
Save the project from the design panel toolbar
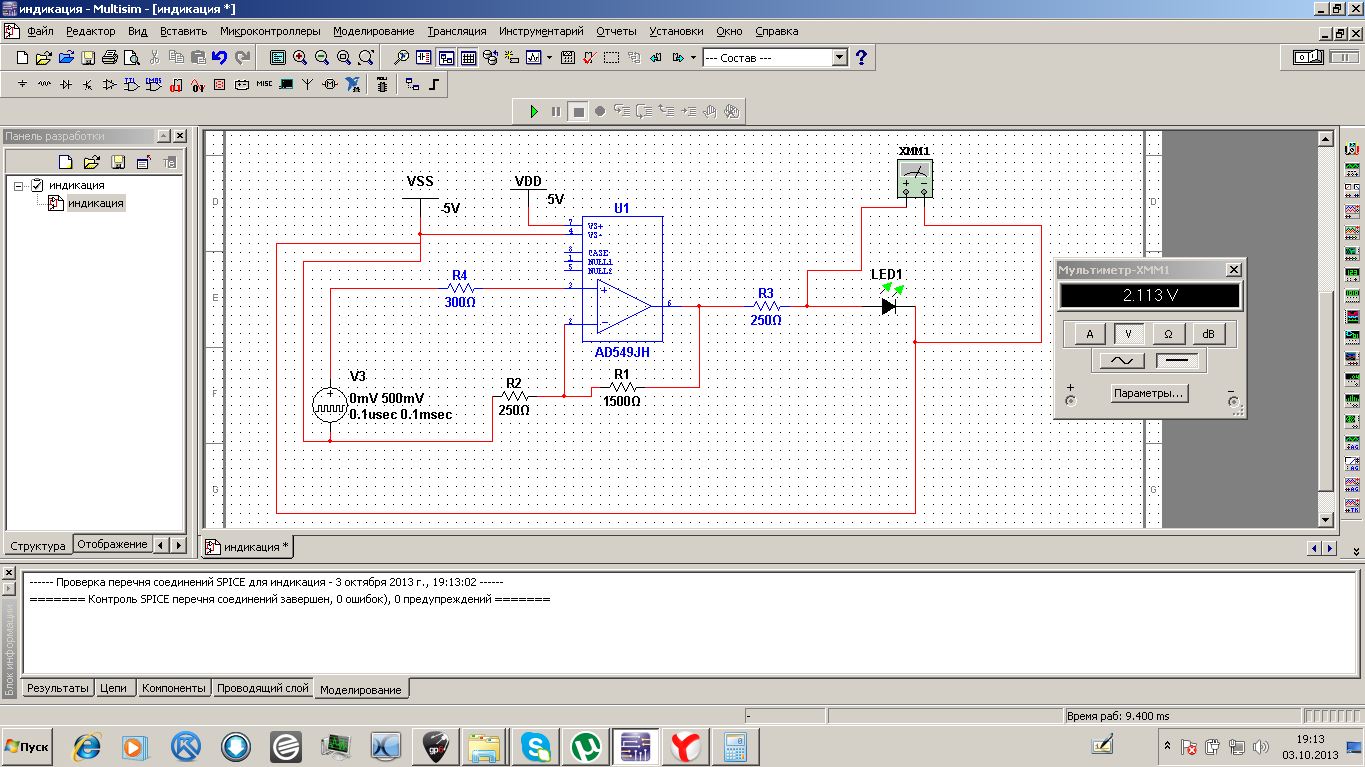(x=117, y=162)
